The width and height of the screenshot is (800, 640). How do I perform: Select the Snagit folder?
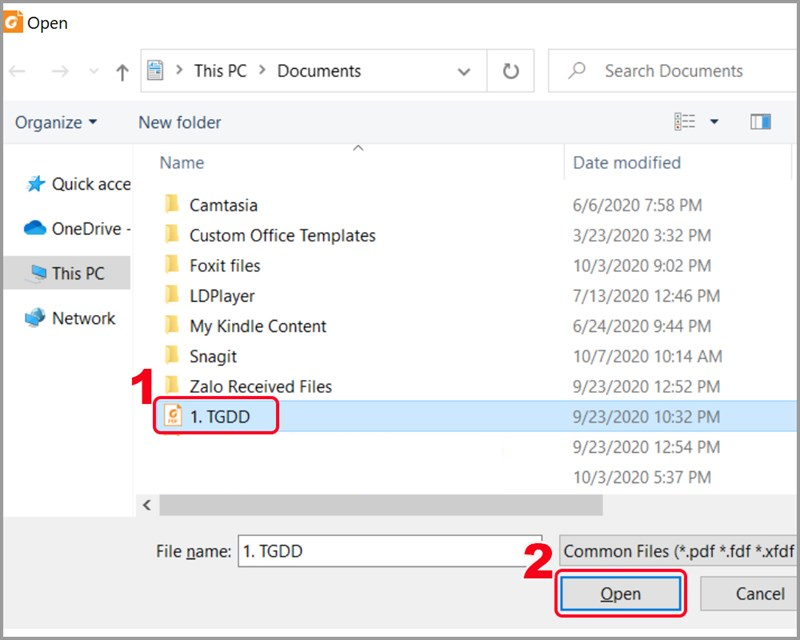[212, 356]
